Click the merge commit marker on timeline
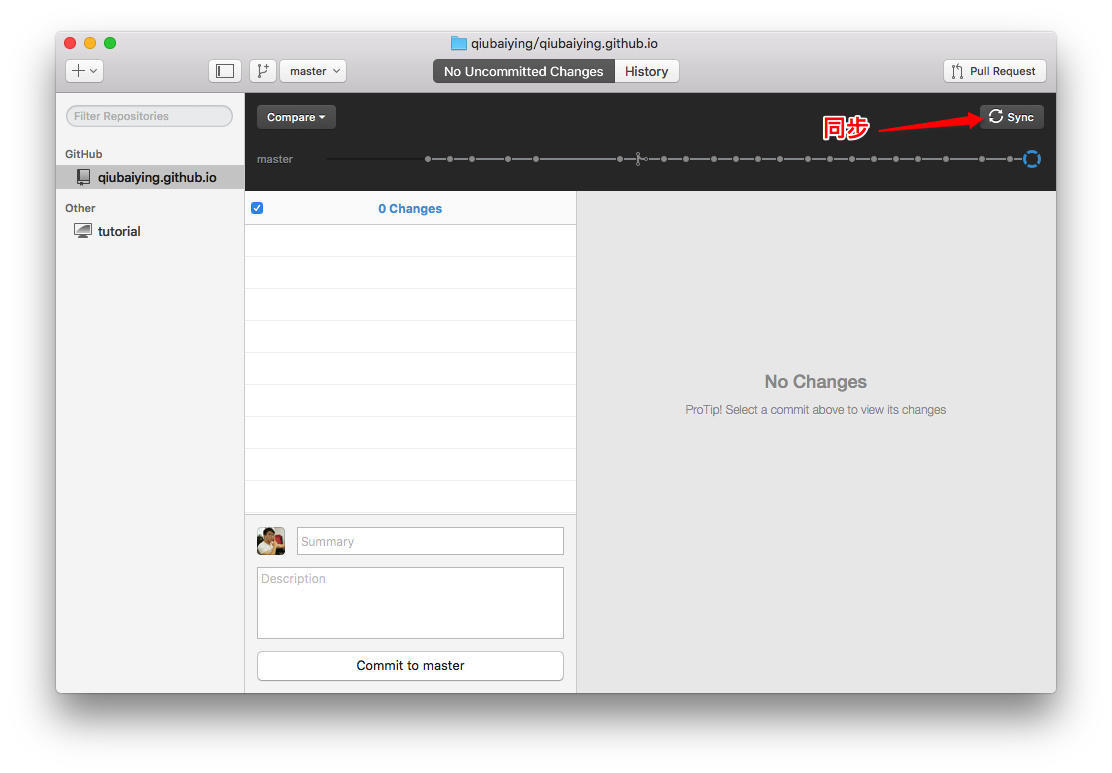The image size is (1112, 773). click(x=640, y=159)
